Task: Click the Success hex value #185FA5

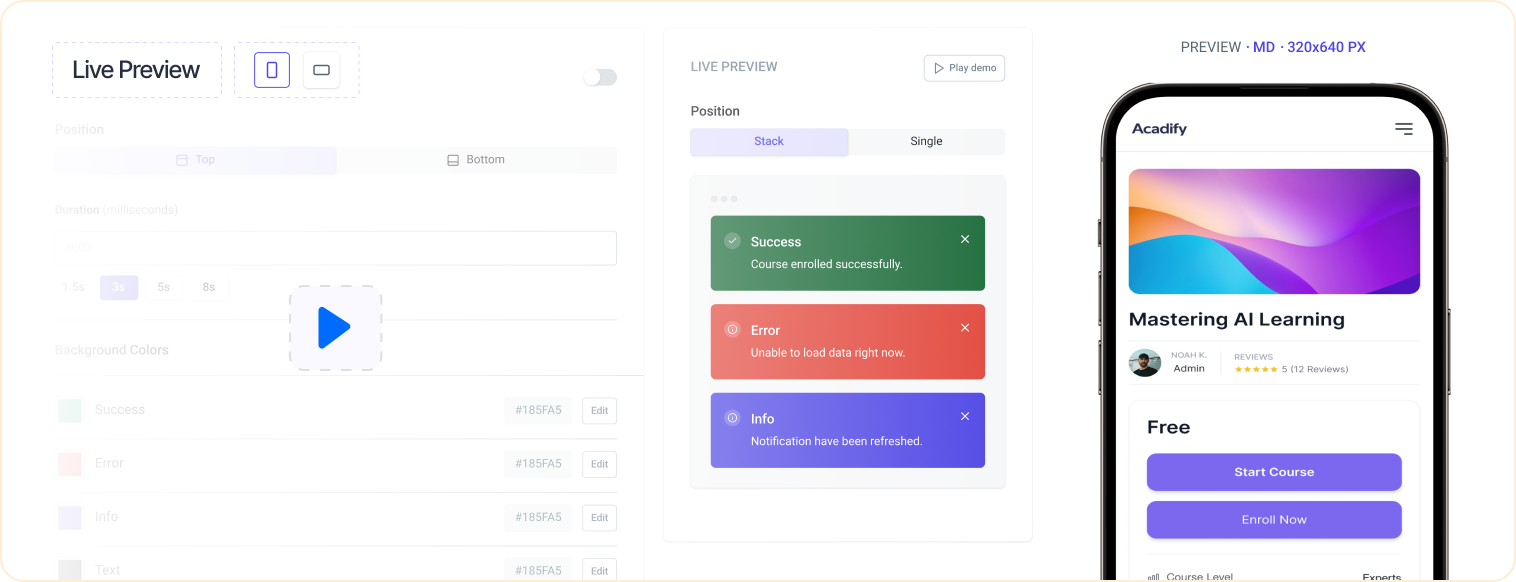Action: (538, 410)
